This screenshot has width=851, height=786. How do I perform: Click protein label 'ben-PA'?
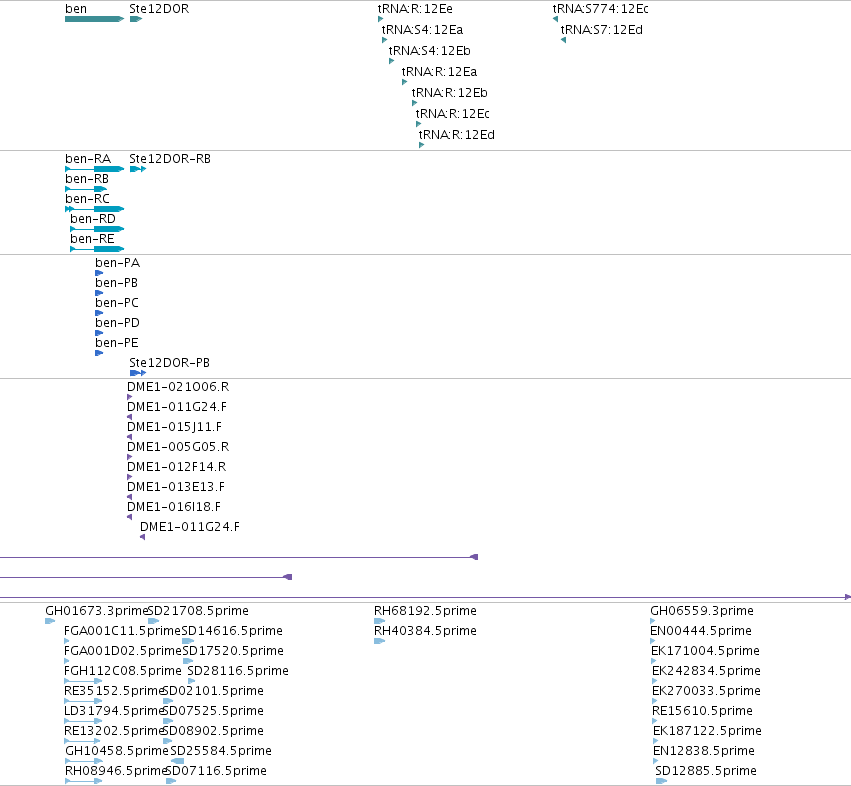click(x=118, y=263)
